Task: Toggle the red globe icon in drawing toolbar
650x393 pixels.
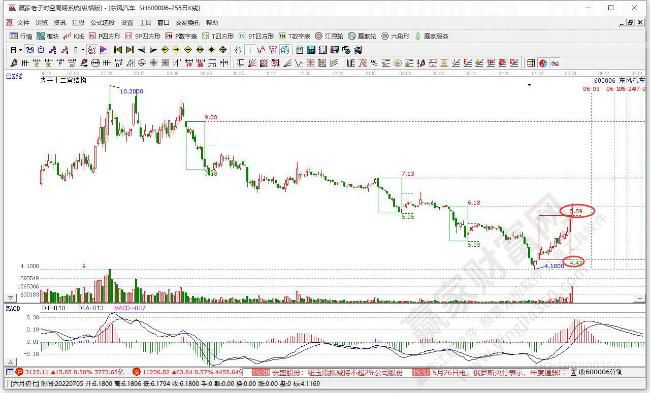Action: pyautogui.click(x=543, y=63)
